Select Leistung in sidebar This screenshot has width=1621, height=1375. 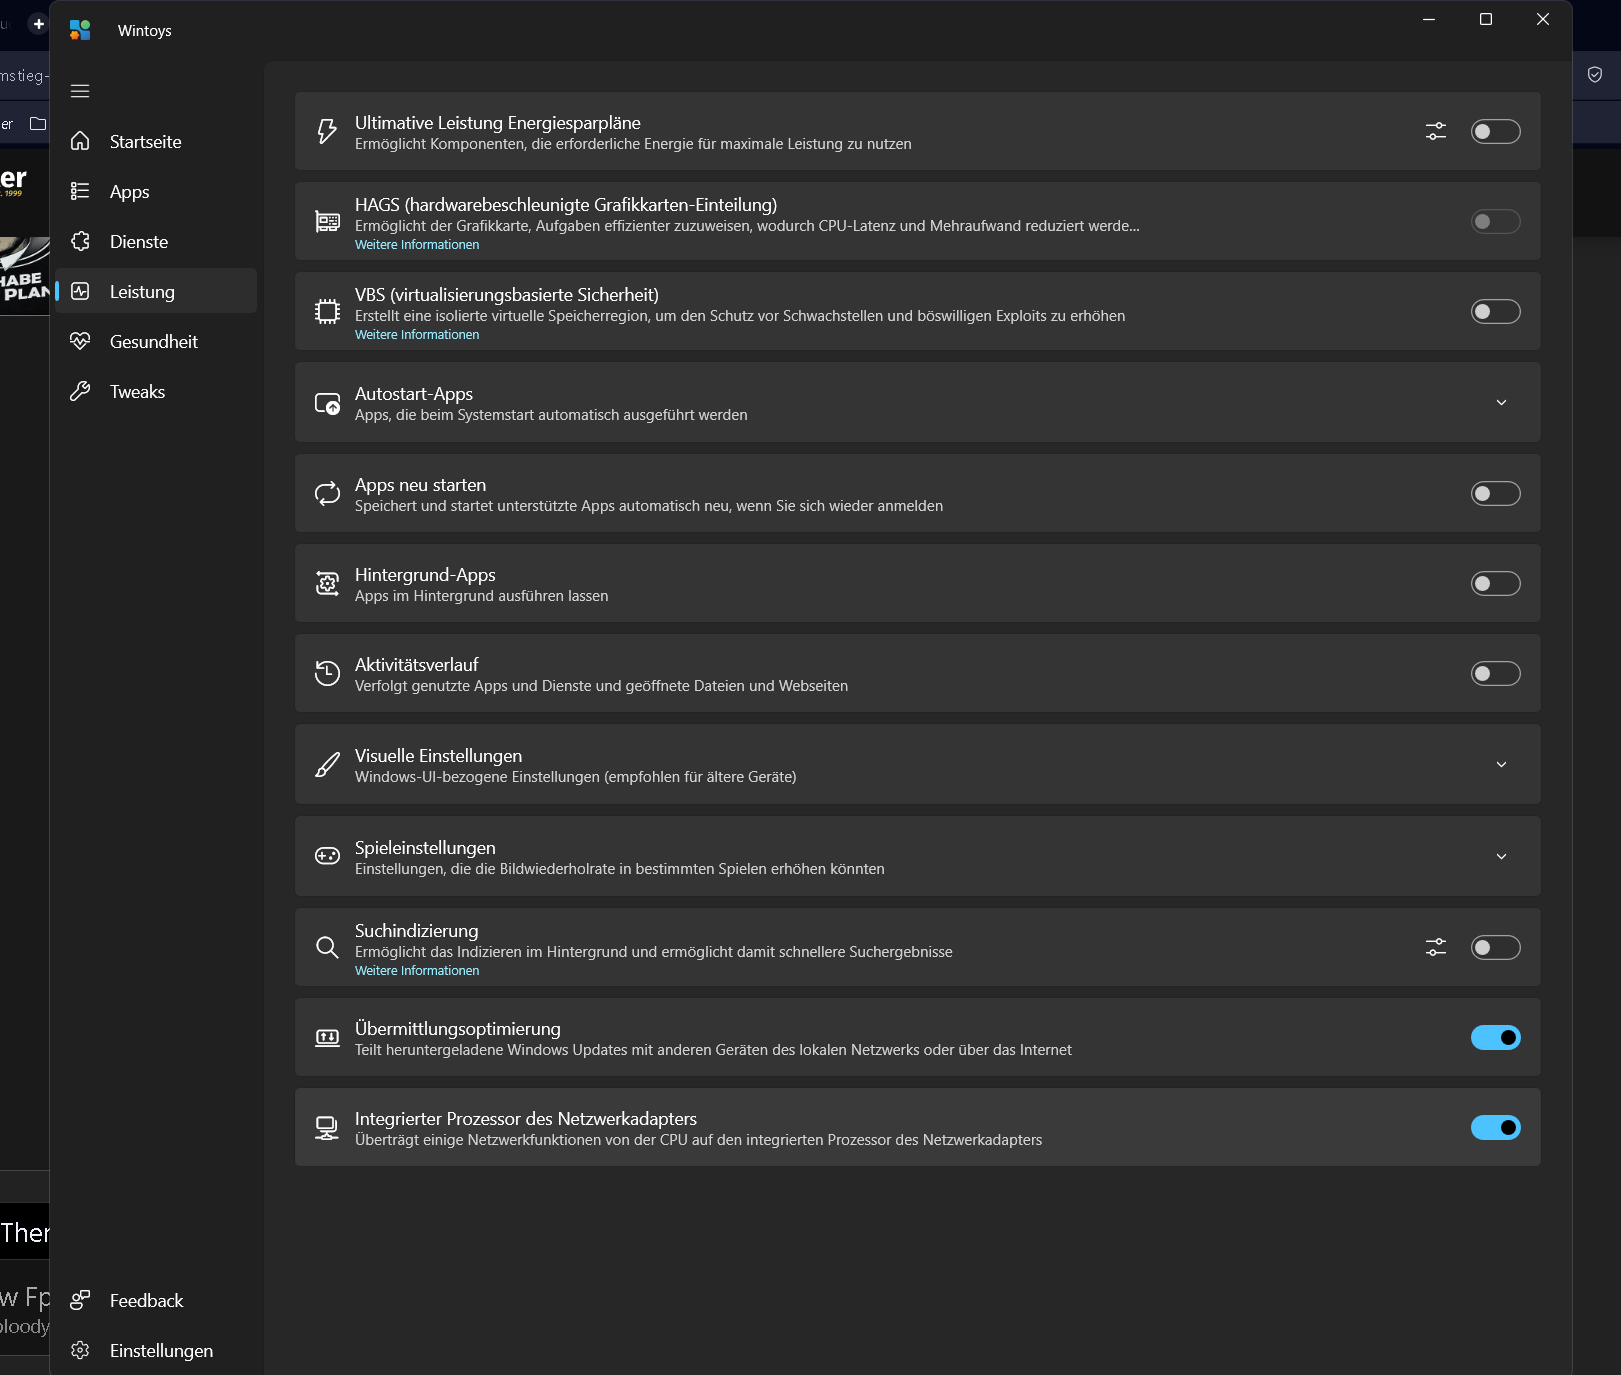coord(156,291)
